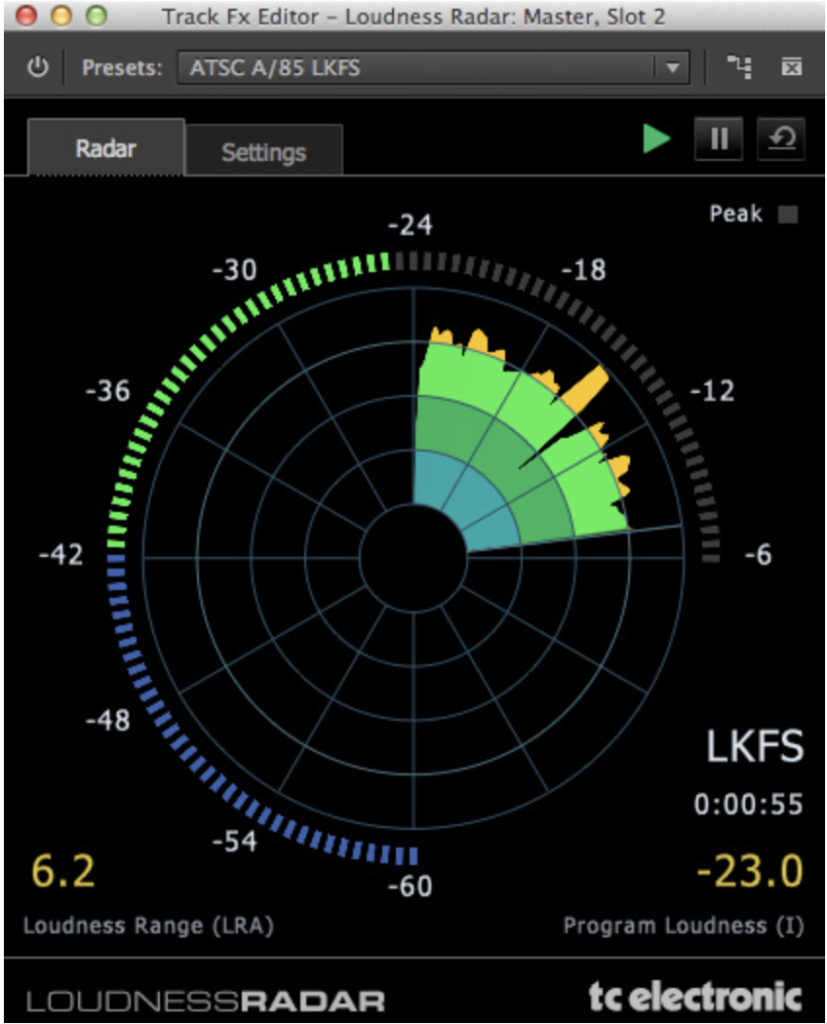Start the loudness meter with Play
The width and height of the screenshot is (827, 1024).
[657, 138]
